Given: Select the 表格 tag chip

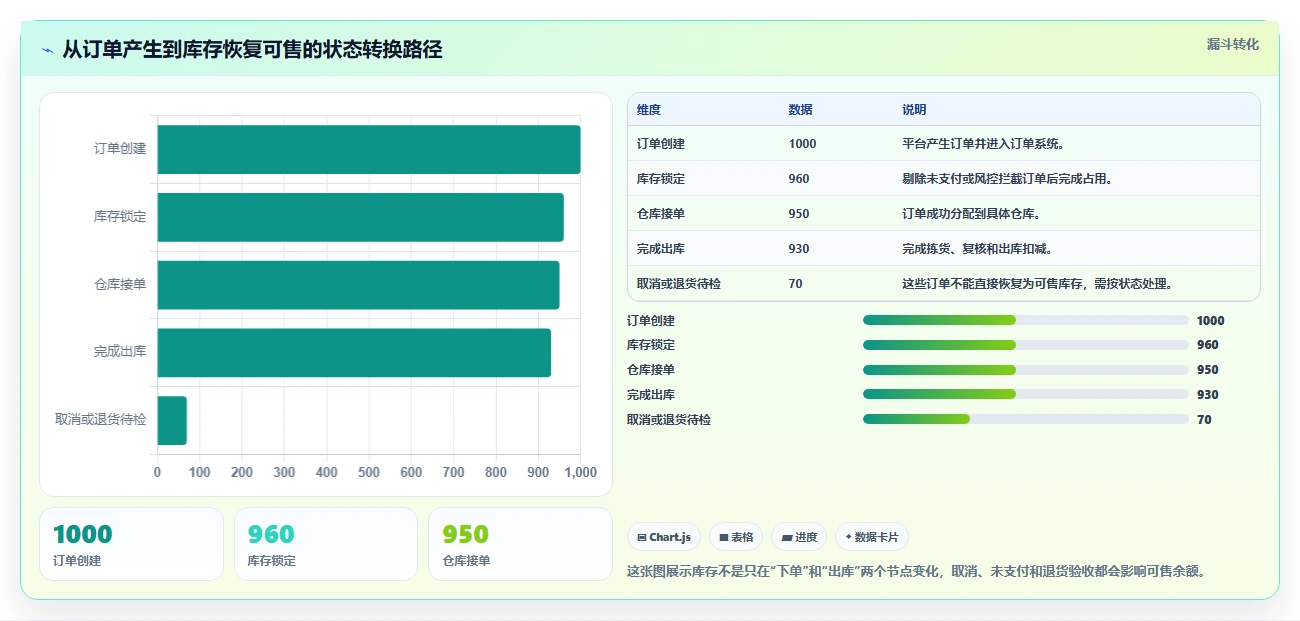Looking at the screenshot, I should [x=736, y=537].
